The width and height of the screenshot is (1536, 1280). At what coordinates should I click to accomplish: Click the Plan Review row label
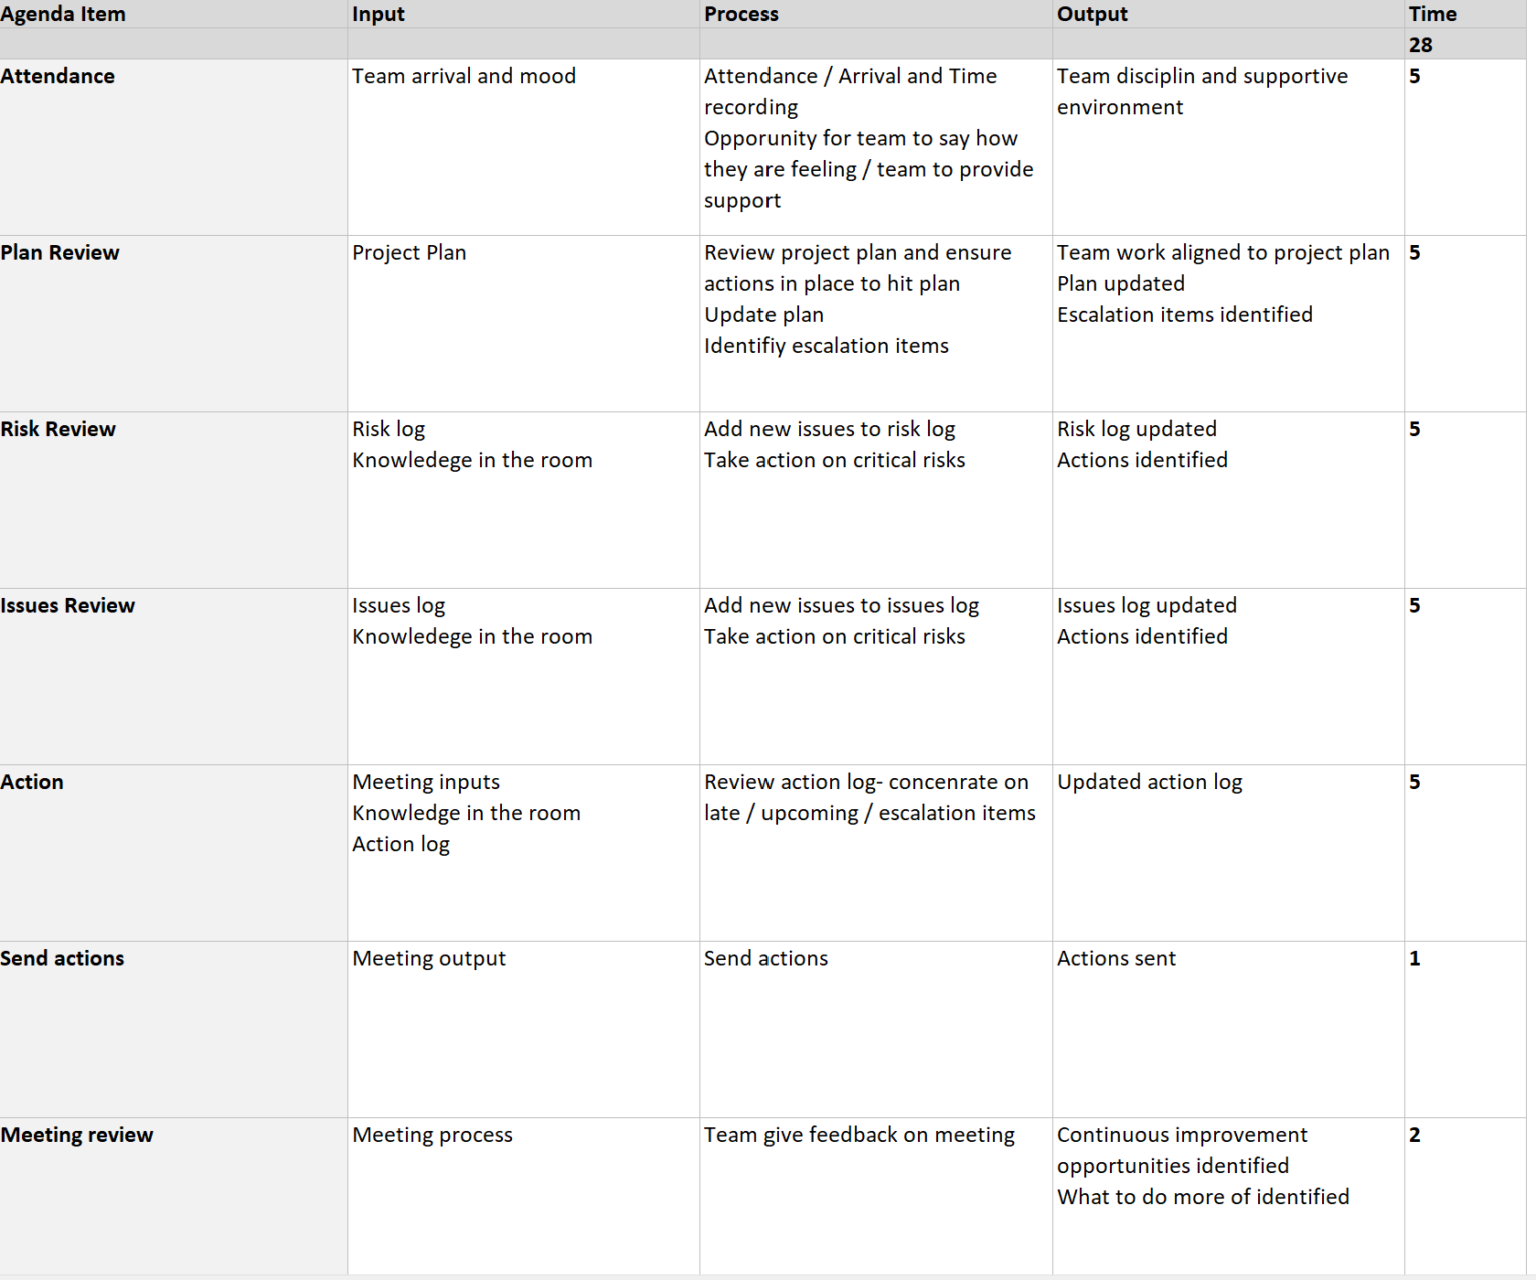click(x=60, y=253)
